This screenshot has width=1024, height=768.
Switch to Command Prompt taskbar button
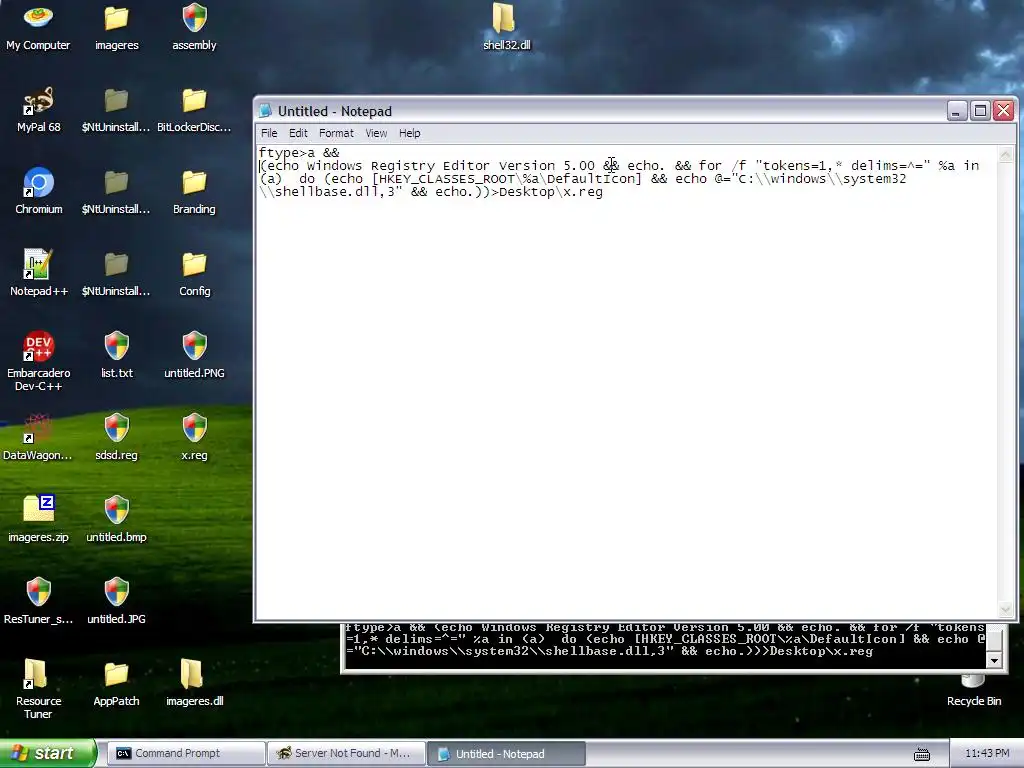coord(185,753)
